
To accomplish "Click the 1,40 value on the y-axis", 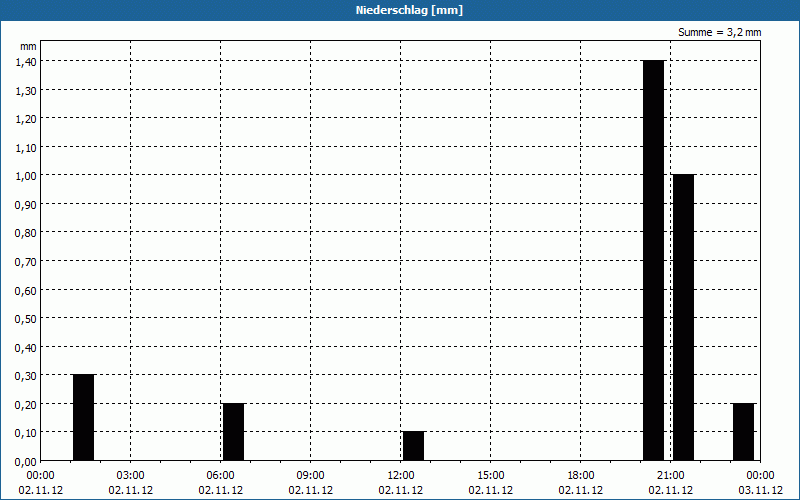I will 26,61.
